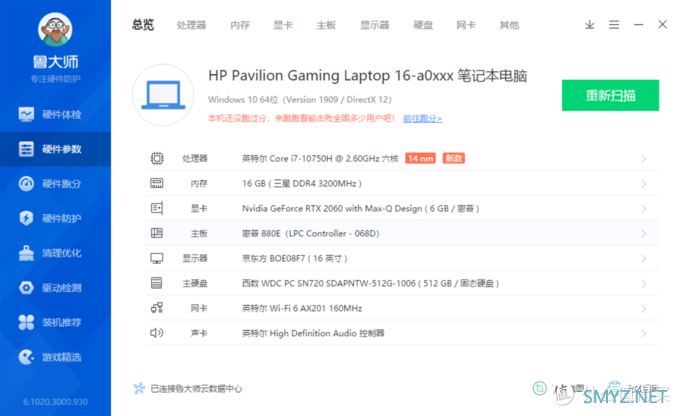
Task: Click the Windows 10 64位 version text
Action: [x=300, y=100]
